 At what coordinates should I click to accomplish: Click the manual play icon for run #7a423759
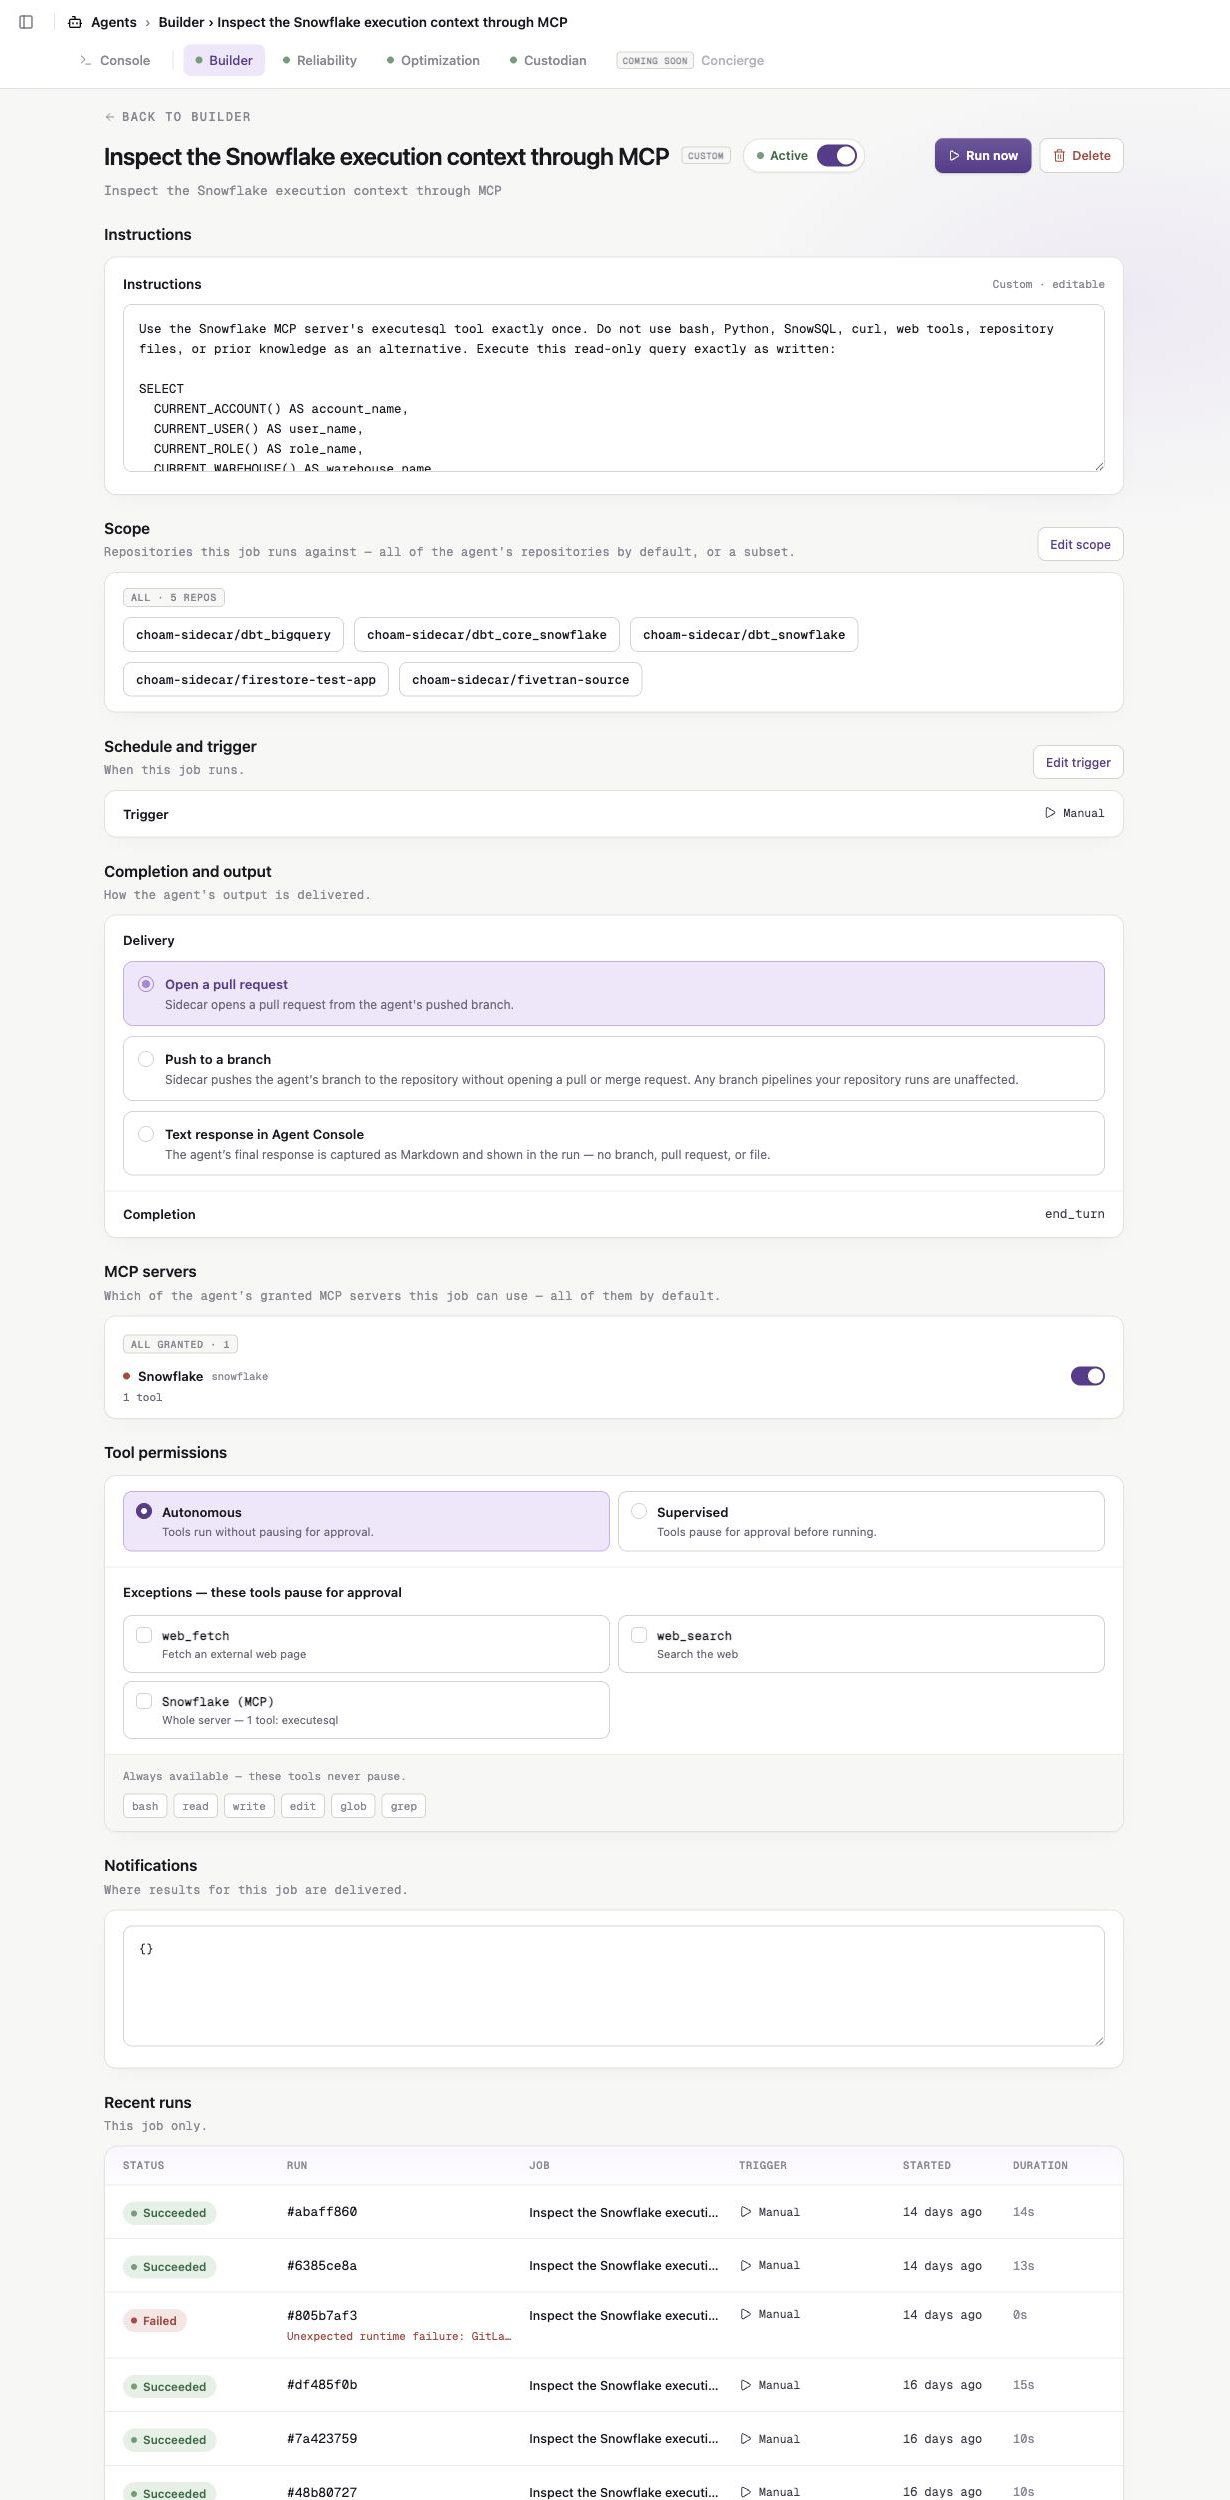click(x=746, y=2438)
